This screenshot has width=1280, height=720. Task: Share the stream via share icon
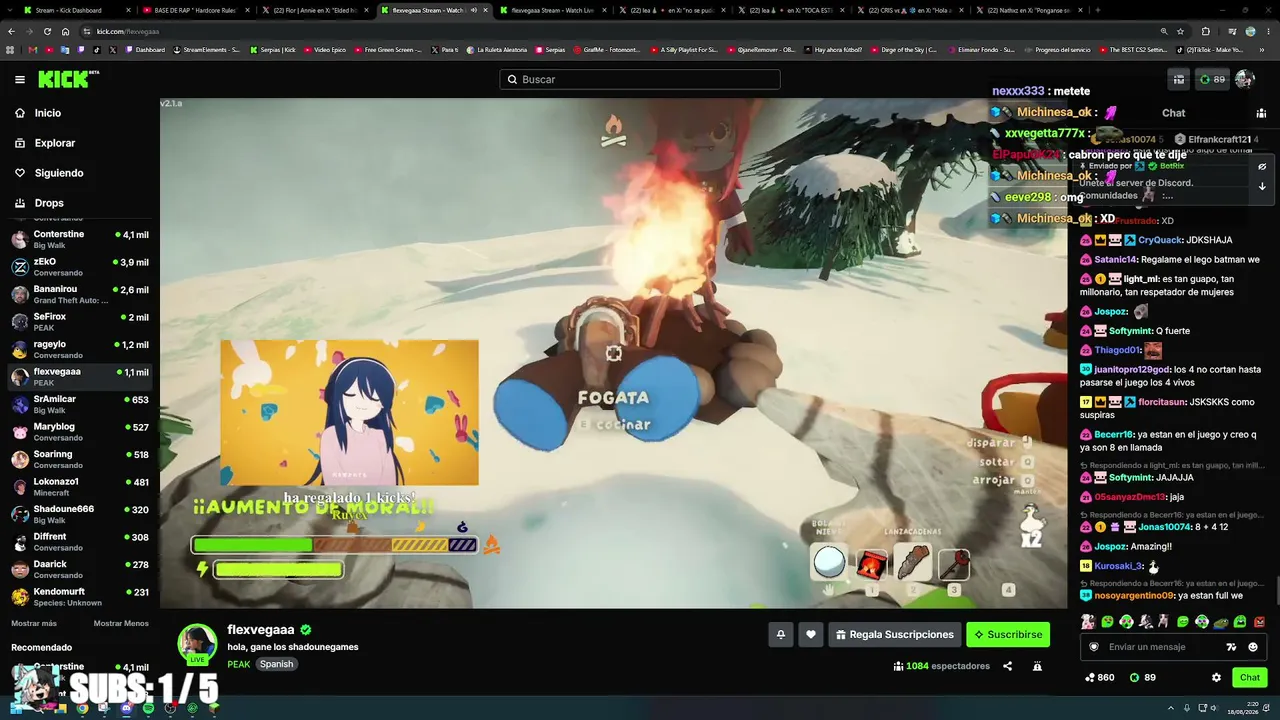[1007, 666]
